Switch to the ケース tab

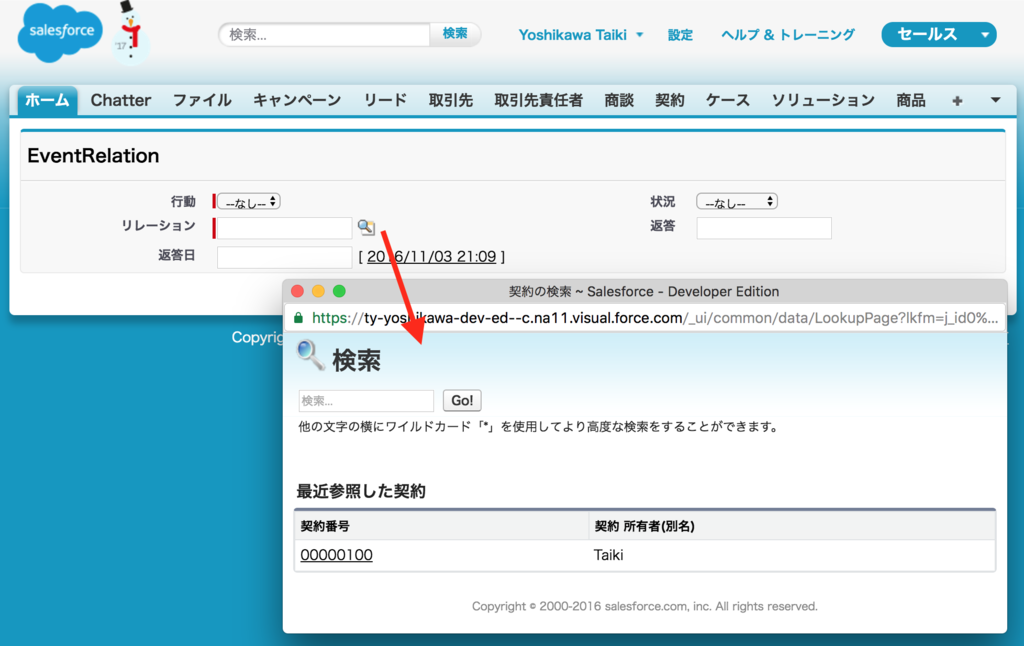tap(728, 101)
